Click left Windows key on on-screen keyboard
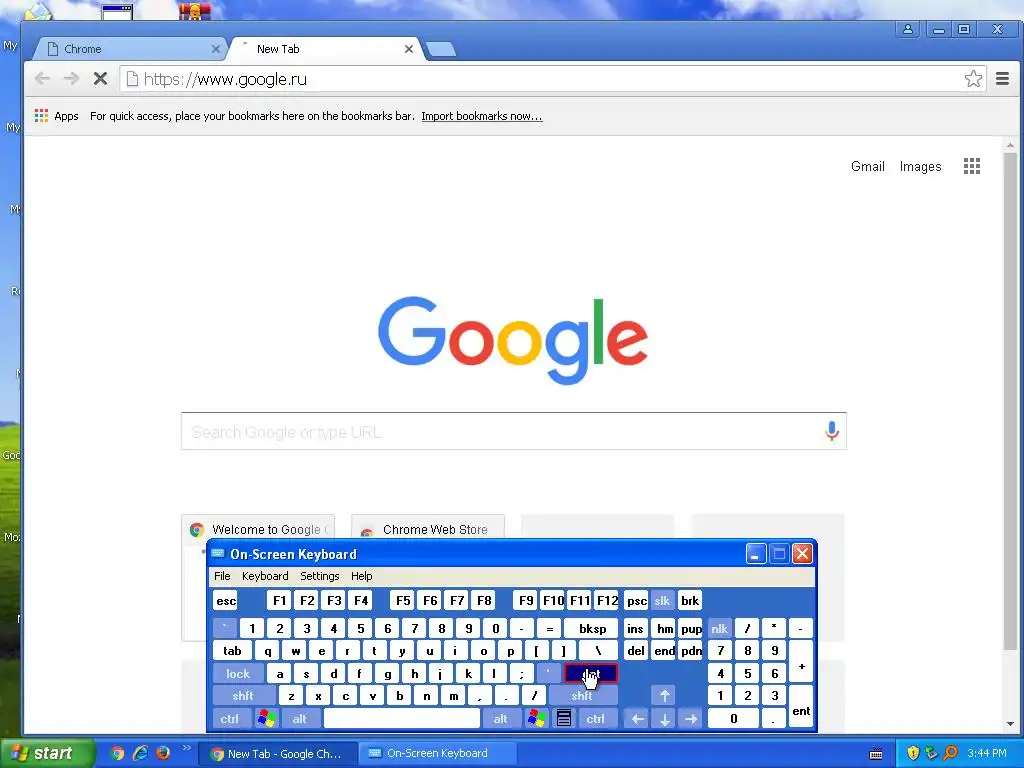Screen dimensions: 1024x768 point(266,718)
